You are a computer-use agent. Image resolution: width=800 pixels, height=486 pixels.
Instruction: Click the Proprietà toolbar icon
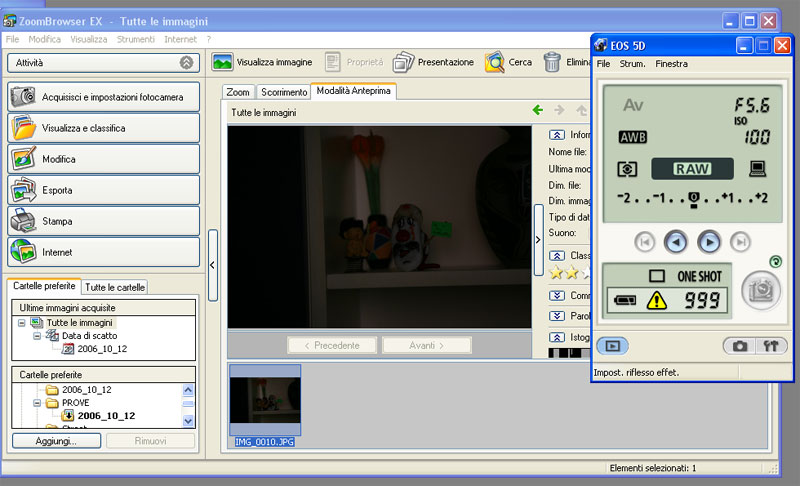point(333,62)
